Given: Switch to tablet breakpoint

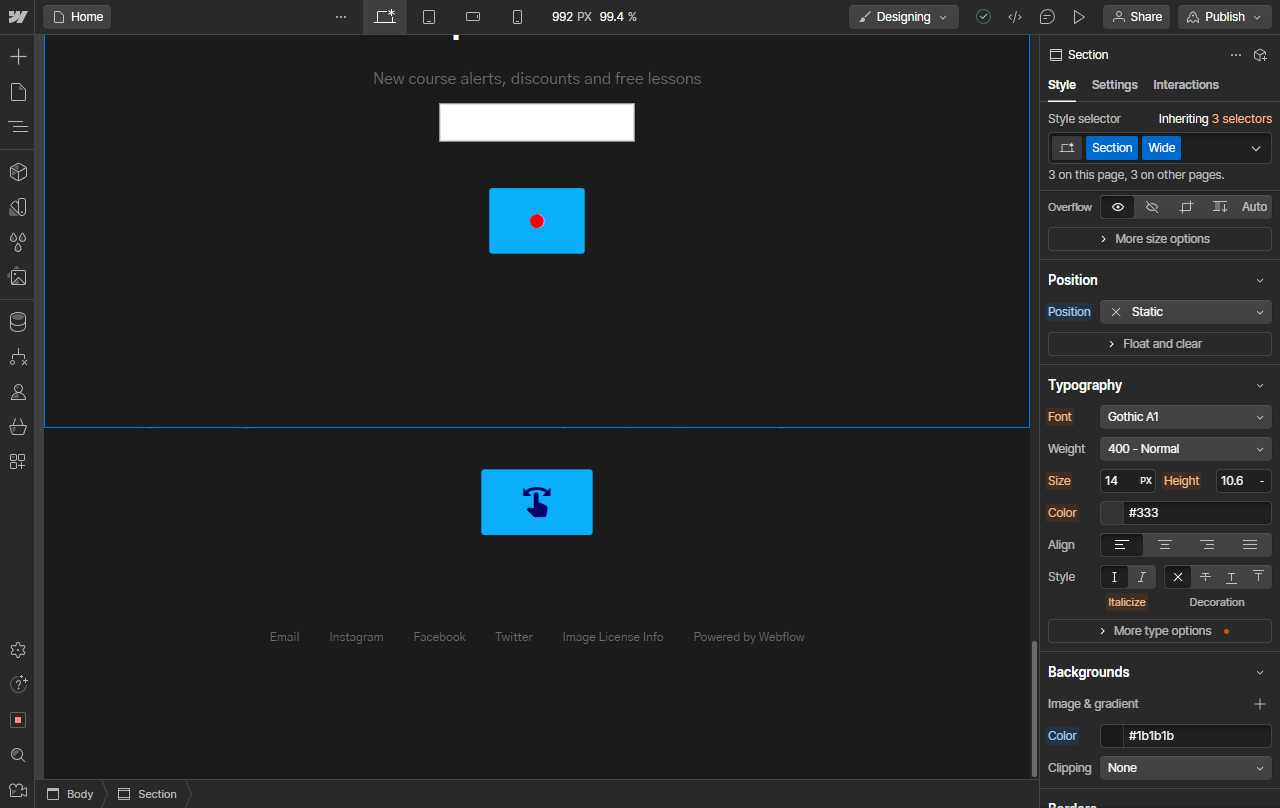Looking at the screenshot, I should 429,17.
